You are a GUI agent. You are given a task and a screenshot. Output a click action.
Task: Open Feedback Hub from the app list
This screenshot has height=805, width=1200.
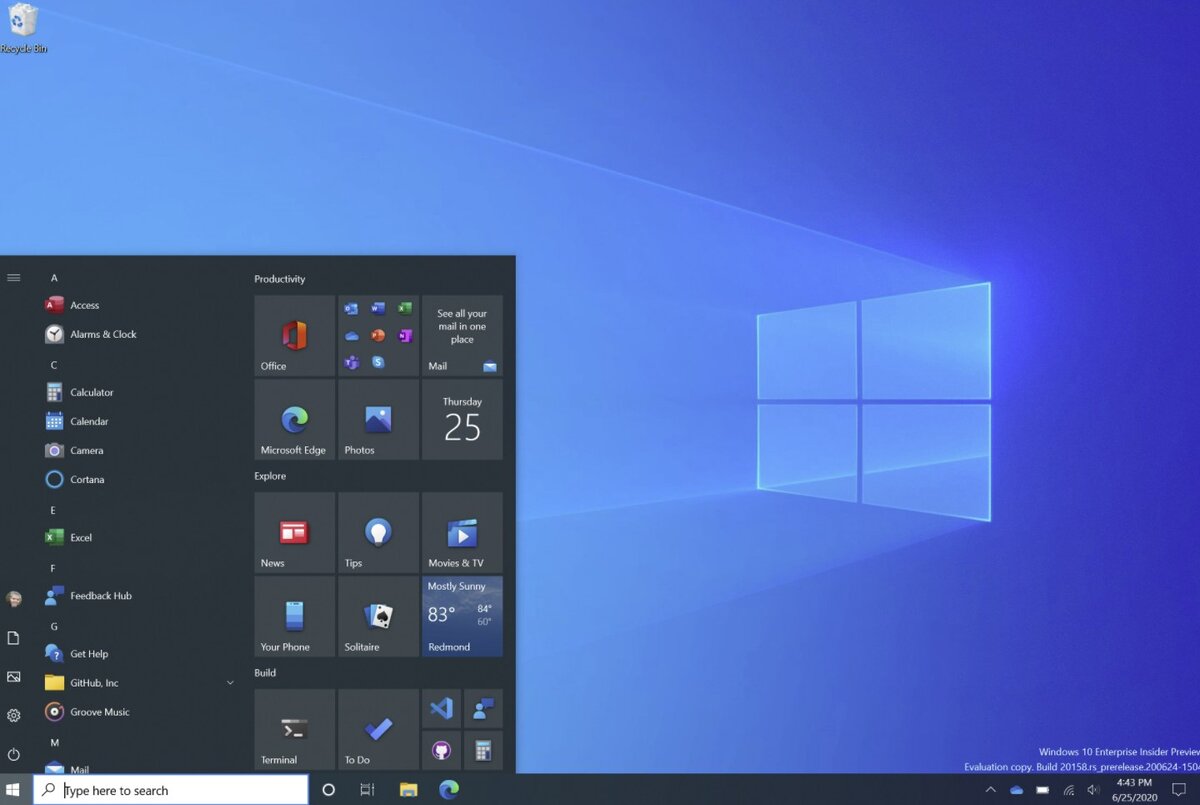coord(141,595)
